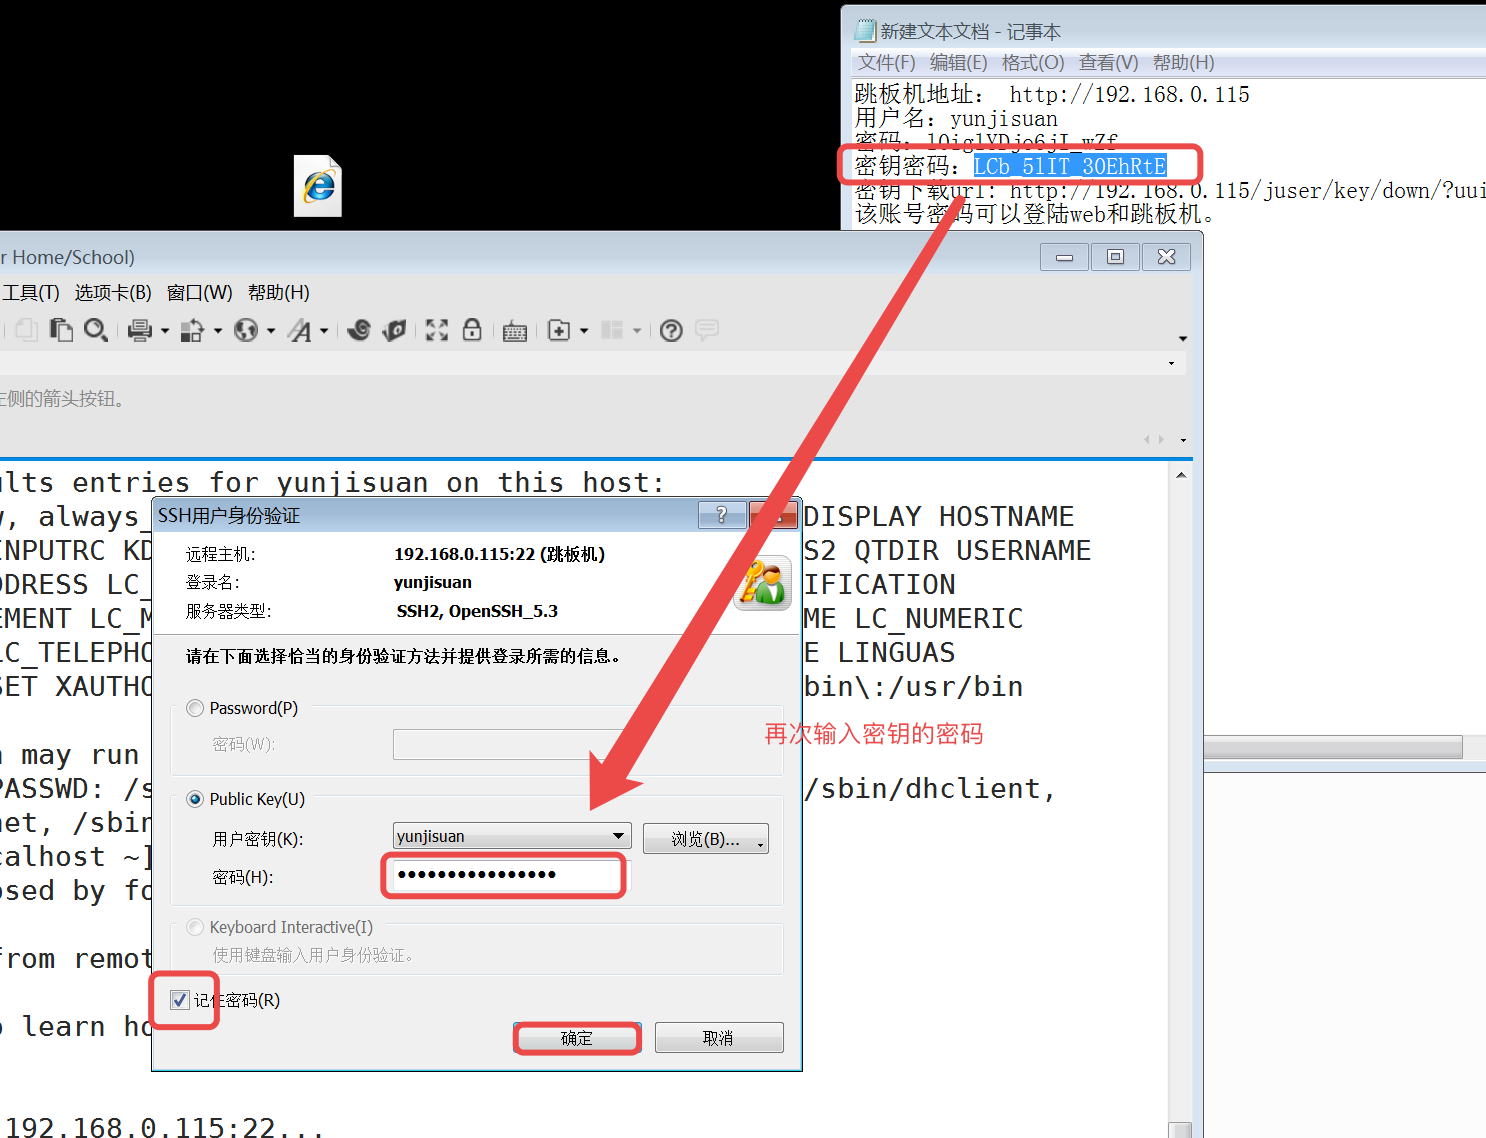The width and height of the screenshot is (1486, 1138).
Task: Expand the 用户密钥 yunjisuan dropdown
Action: [619, 836]
